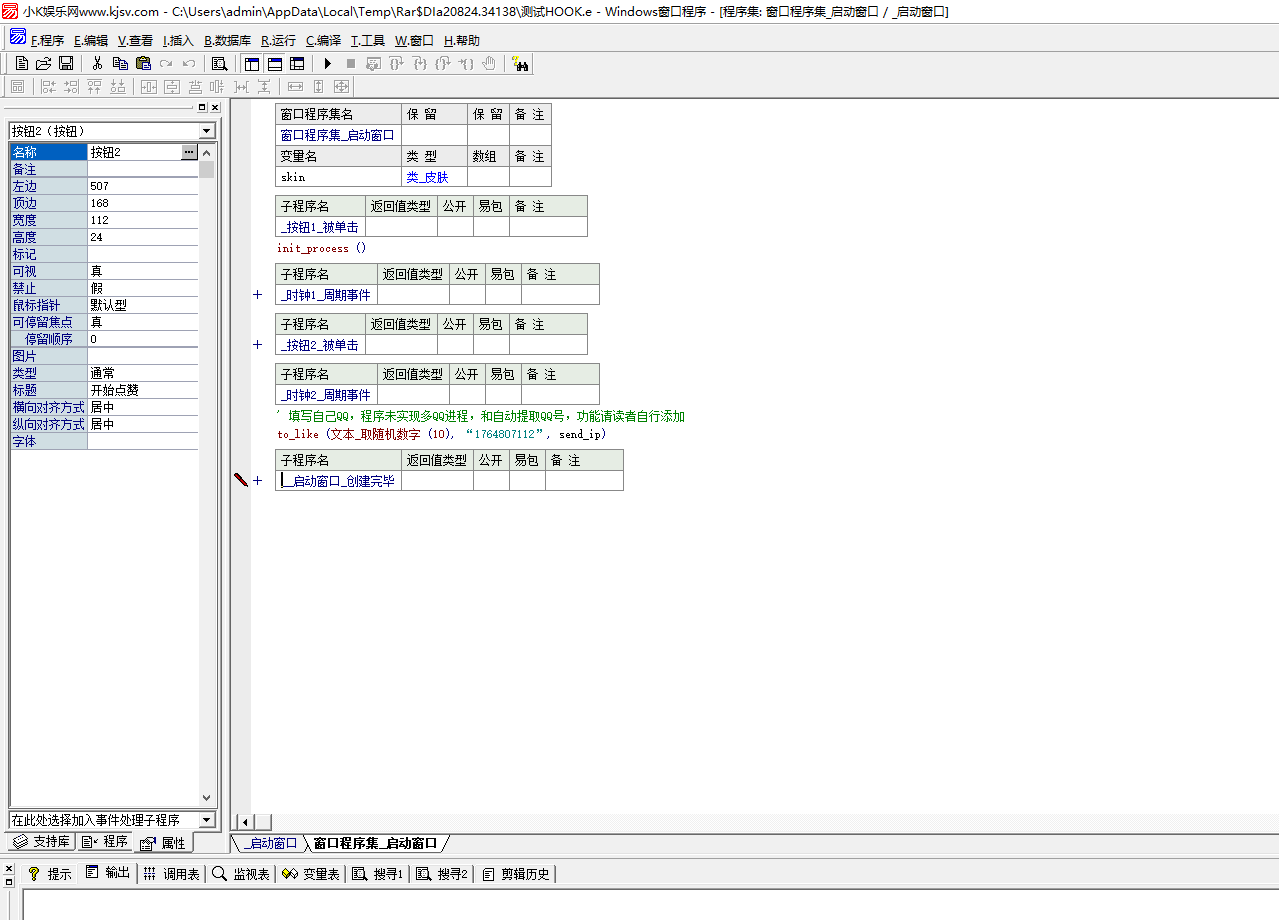Switch to the 属性 panel tab
Screen dimensions: 1279x920
[x=164, y=843]
